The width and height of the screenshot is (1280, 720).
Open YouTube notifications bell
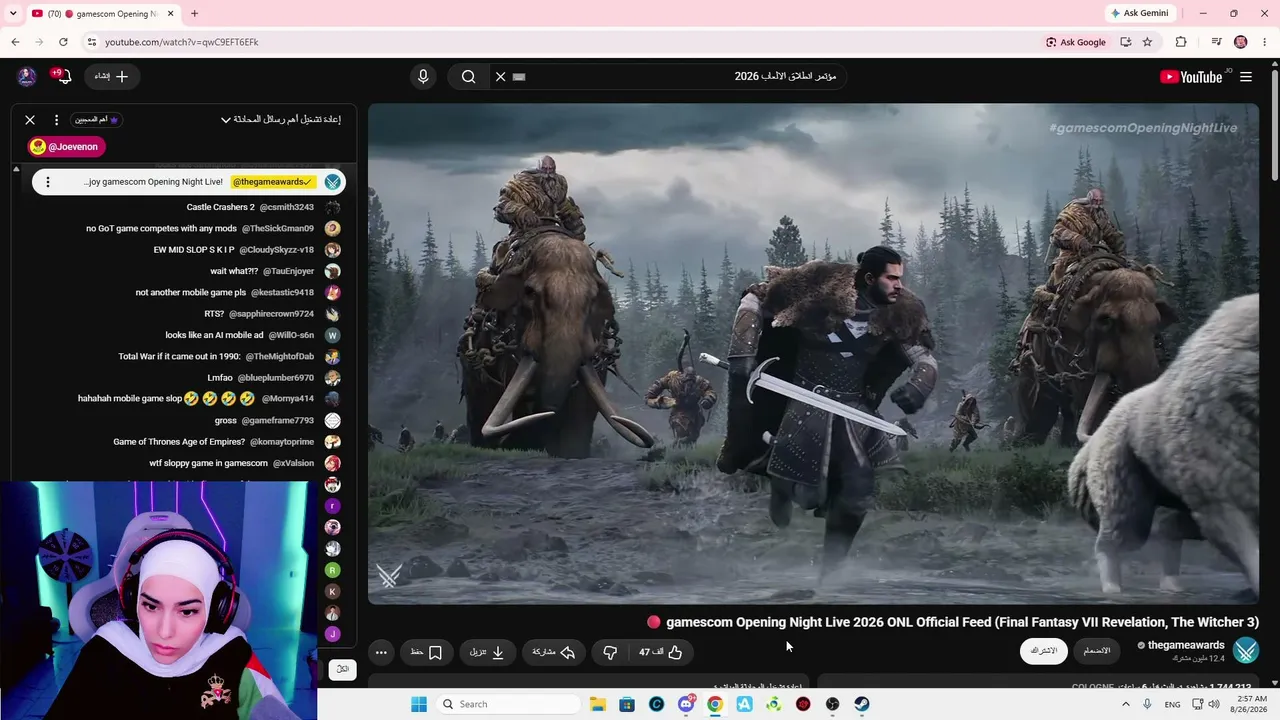click(62, 77)
